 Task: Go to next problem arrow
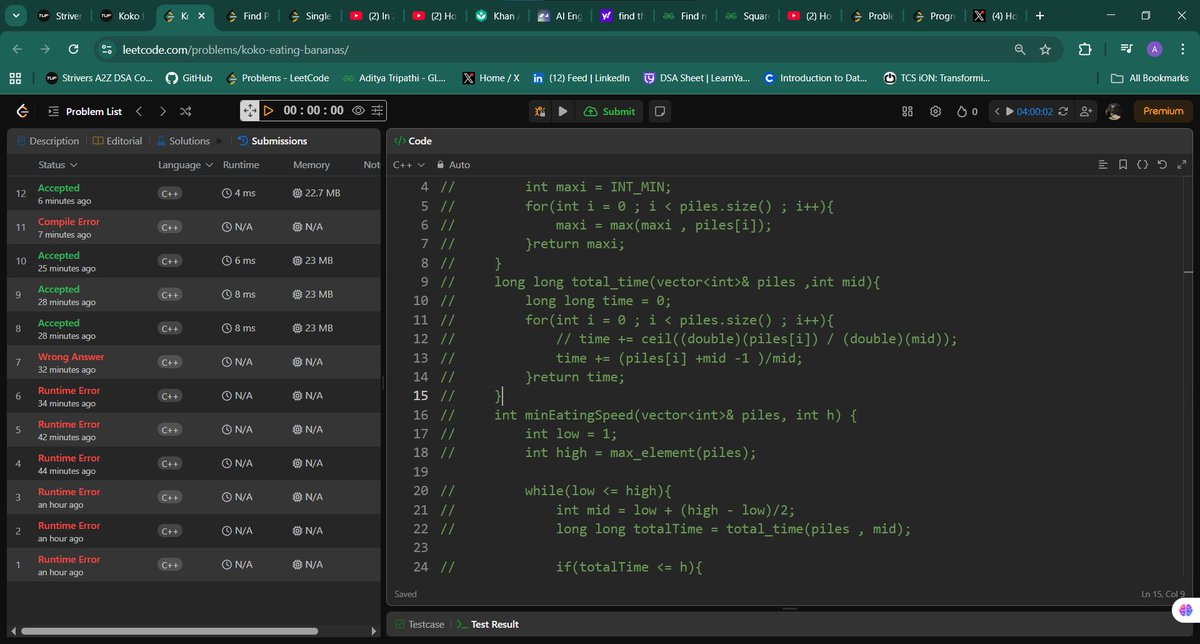pyautogui.click(x=163, y=111)
